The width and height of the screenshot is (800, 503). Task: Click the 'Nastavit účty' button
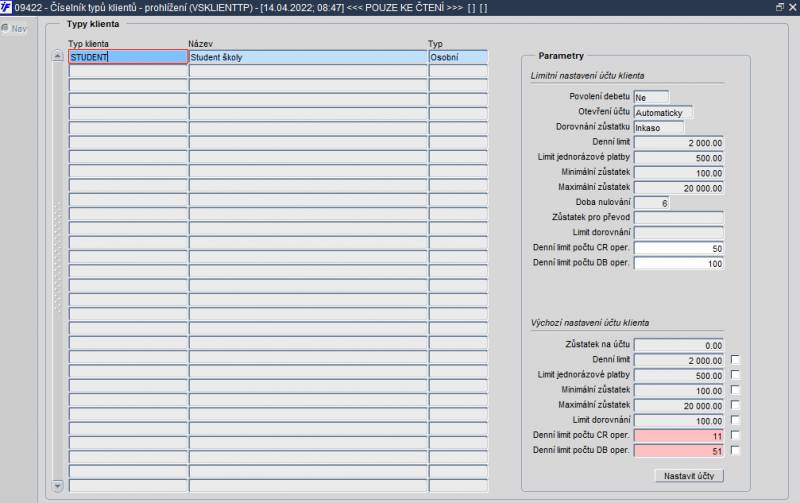tap(689, 475)
